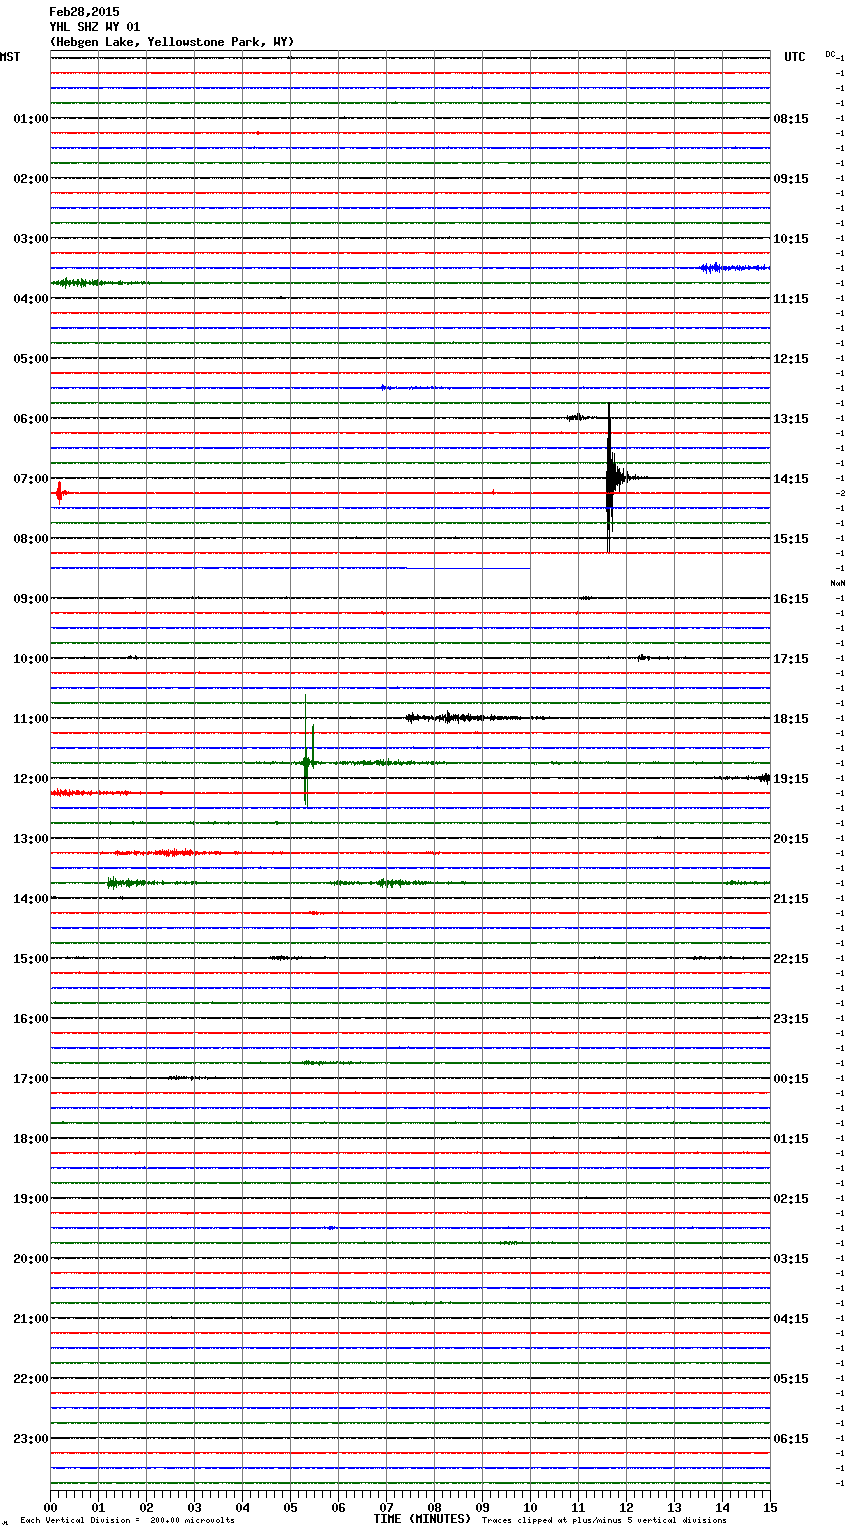Click the small red event burst beside 07:00 MST
The height and width of the screenshot is (1534, 850).
coord(59,491)
